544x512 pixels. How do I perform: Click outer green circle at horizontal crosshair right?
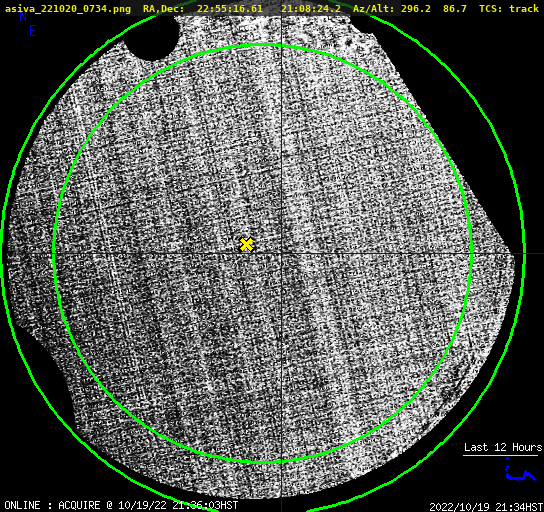tap(524, 254)
